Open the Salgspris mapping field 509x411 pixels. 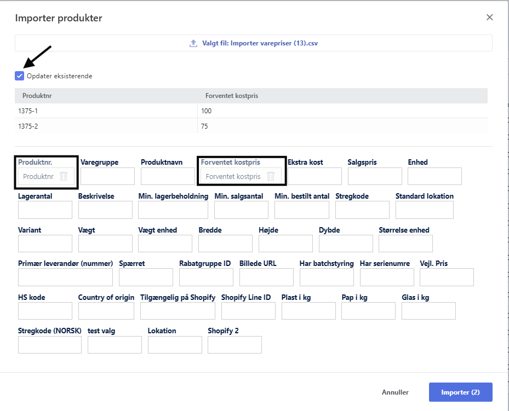coord(375,176)
